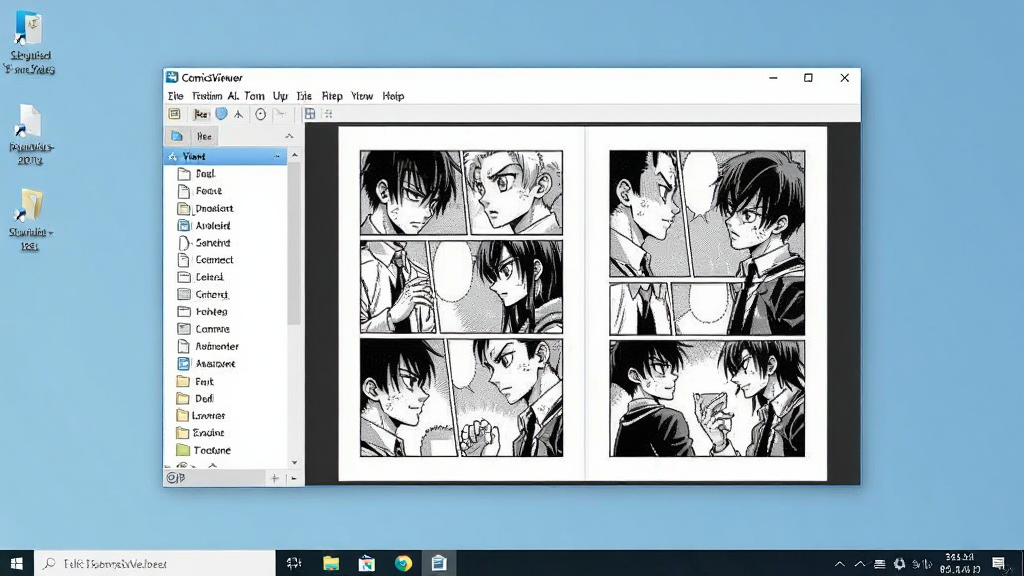This screenshot has height=576, width=1024.
Task: Click the sidebar vertical scrollbar thumb
Action: pos(295,243)
